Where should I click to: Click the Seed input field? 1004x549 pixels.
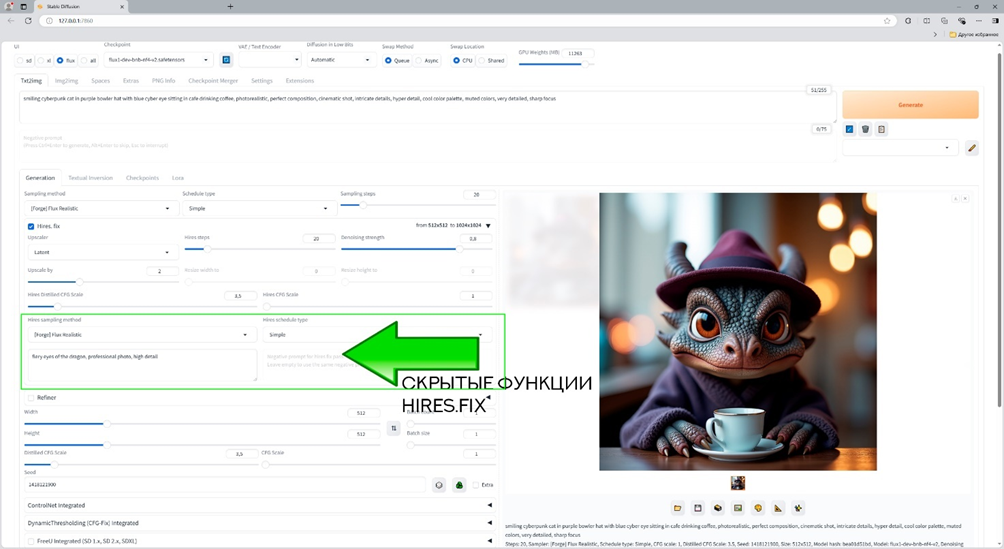click(x=225, y=485)
